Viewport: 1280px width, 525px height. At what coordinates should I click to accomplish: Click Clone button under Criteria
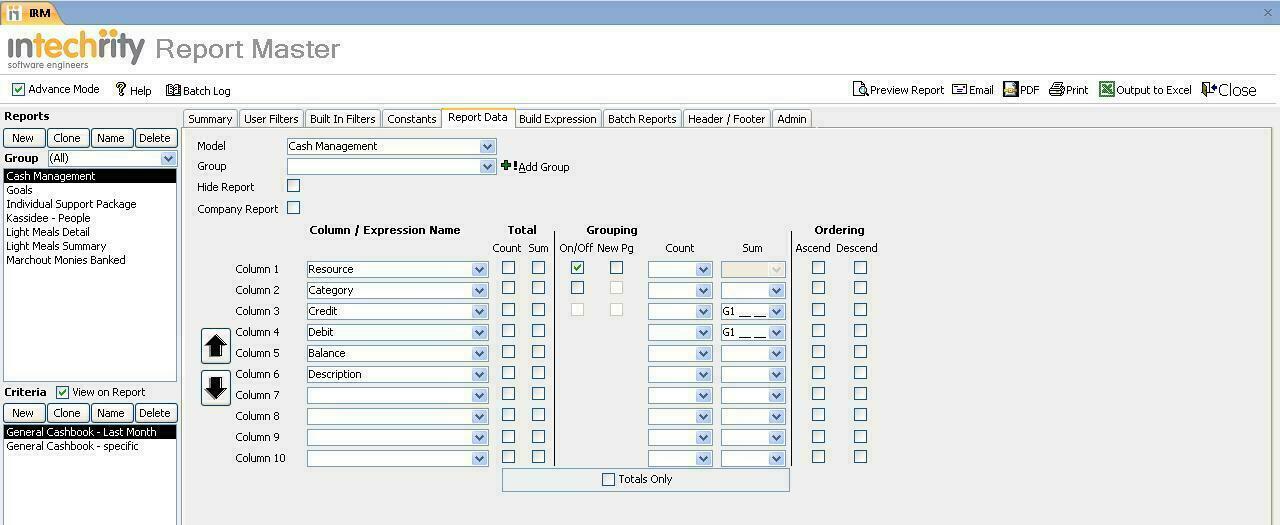pyautogui.click(x=67, y=413)
